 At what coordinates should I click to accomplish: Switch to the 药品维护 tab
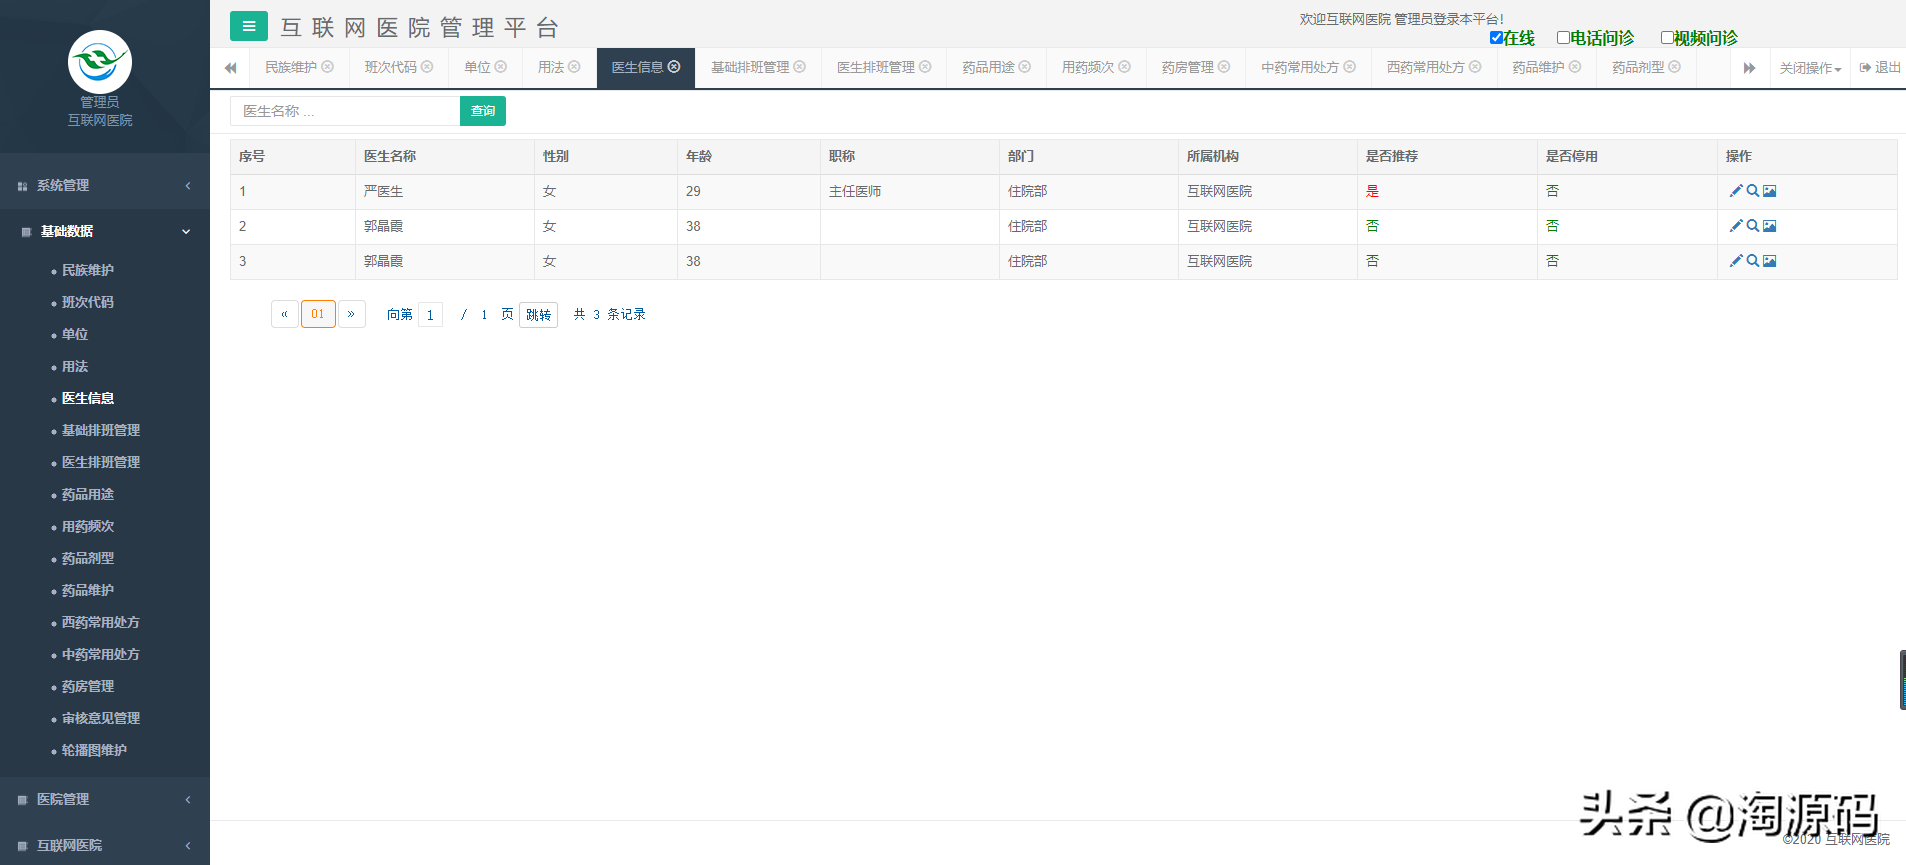pos(1538,67)
